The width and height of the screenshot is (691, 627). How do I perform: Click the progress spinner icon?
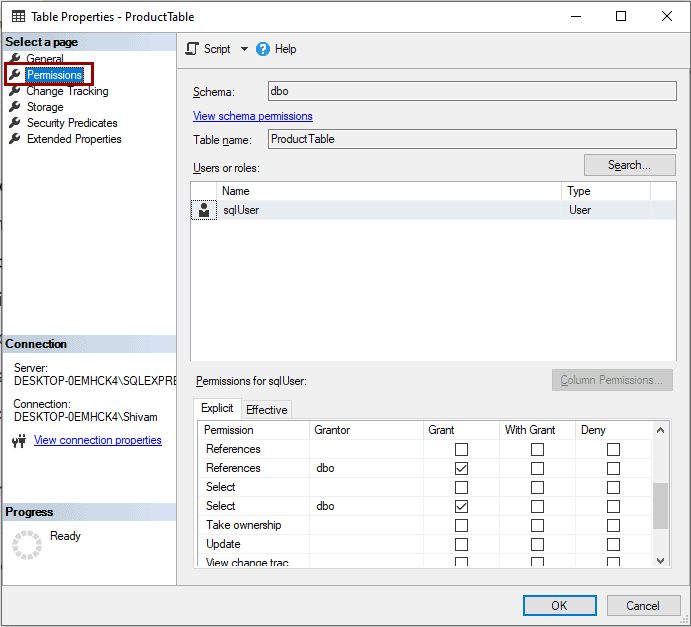point(27,545)
